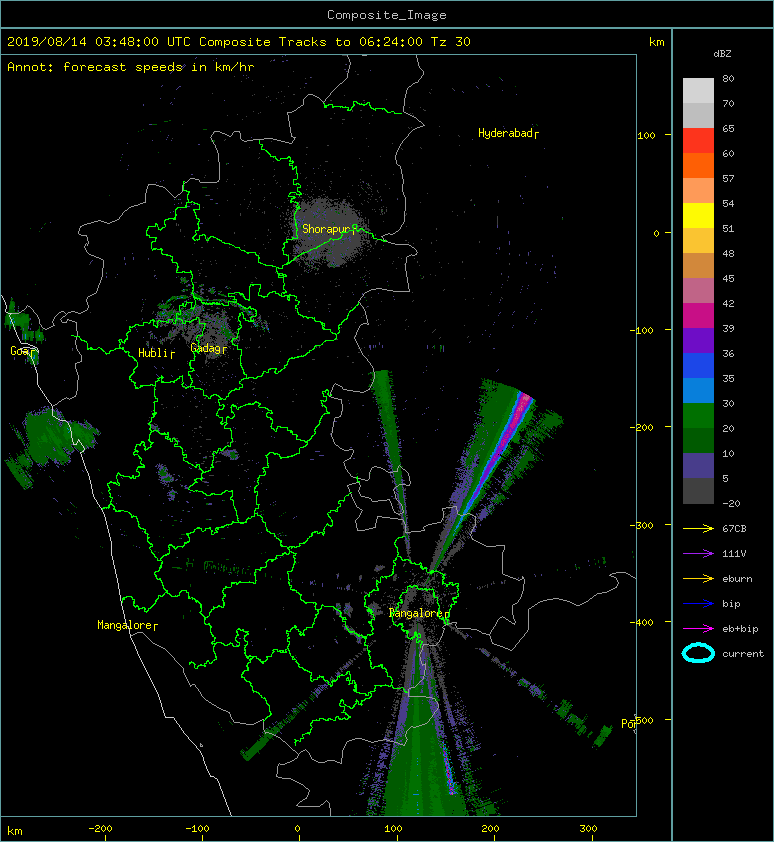Image resolution: width=774 pixels, height=842 pixels.
Task: Select the 'Annot: forecast speeds in km/hr' text
Action: click(131, 67)
